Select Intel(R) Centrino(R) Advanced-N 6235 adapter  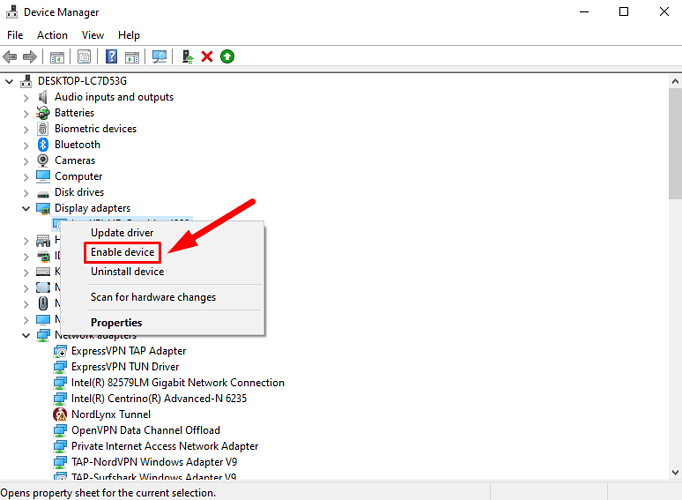[x=158, y=398]
